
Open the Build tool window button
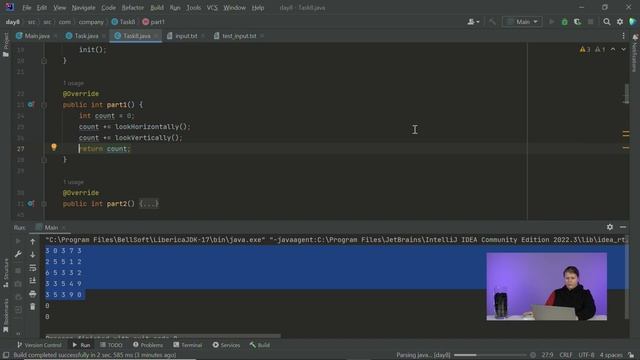tap(260, 345)
